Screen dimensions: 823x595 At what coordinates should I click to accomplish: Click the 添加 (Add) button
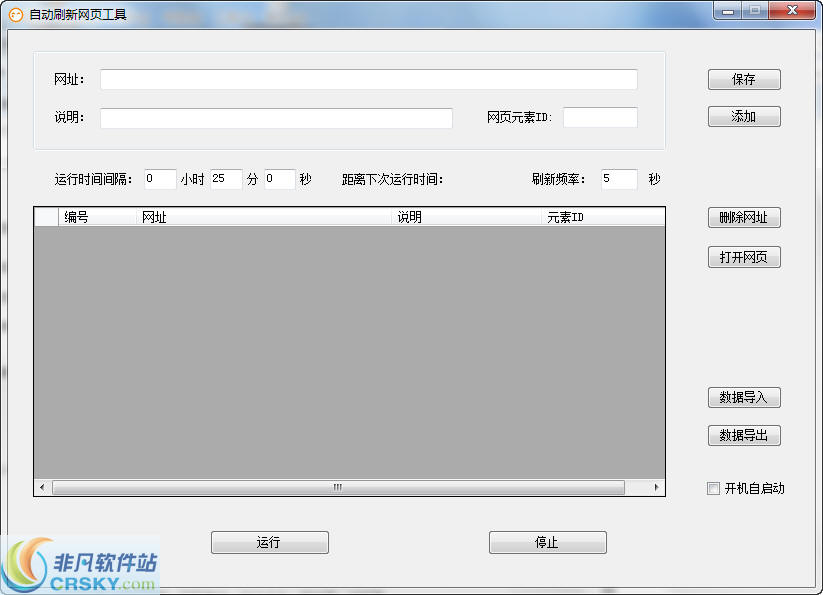click(x=744, y=116)
